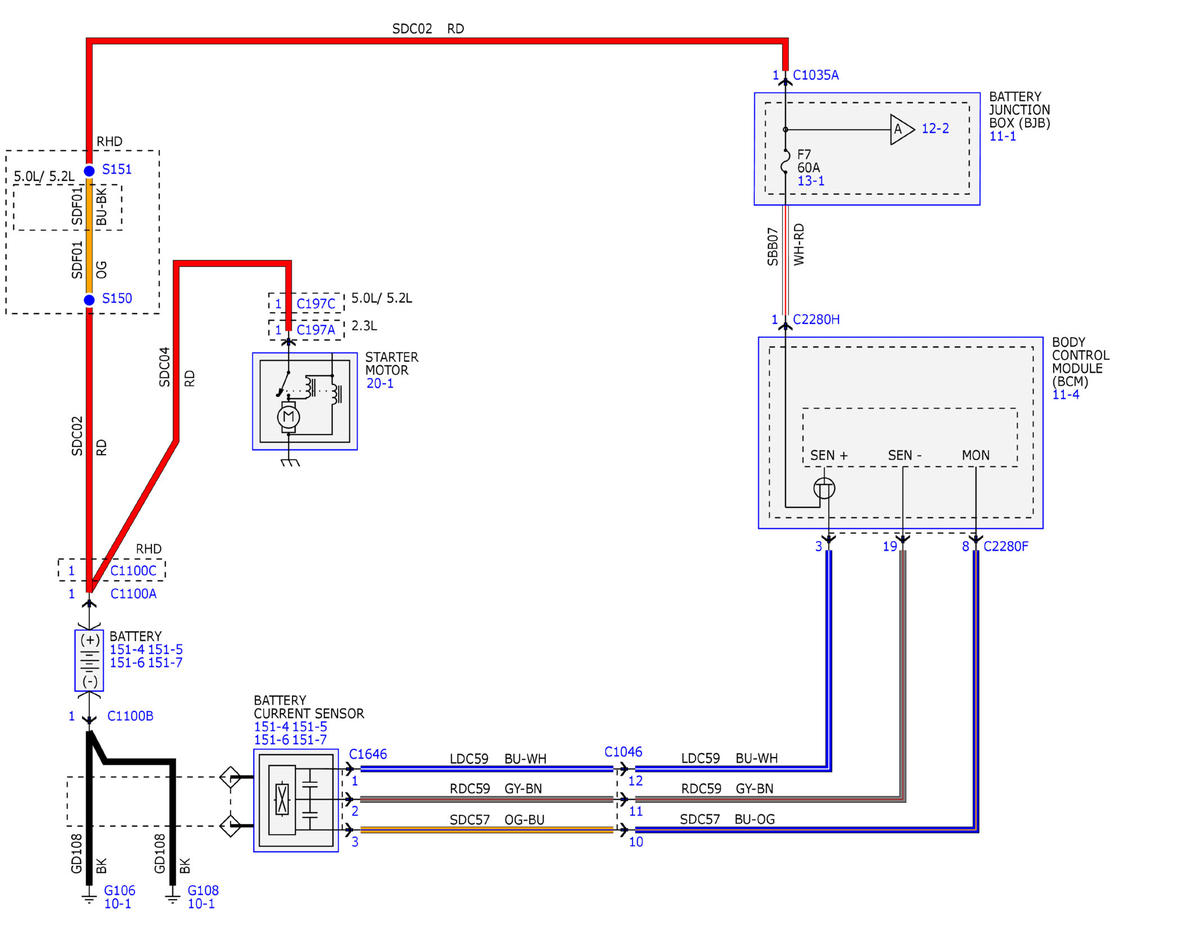1200x927 pixels.
Task: Open connector C1646 link
Action: pyautogui.click(x=367, y=753)
